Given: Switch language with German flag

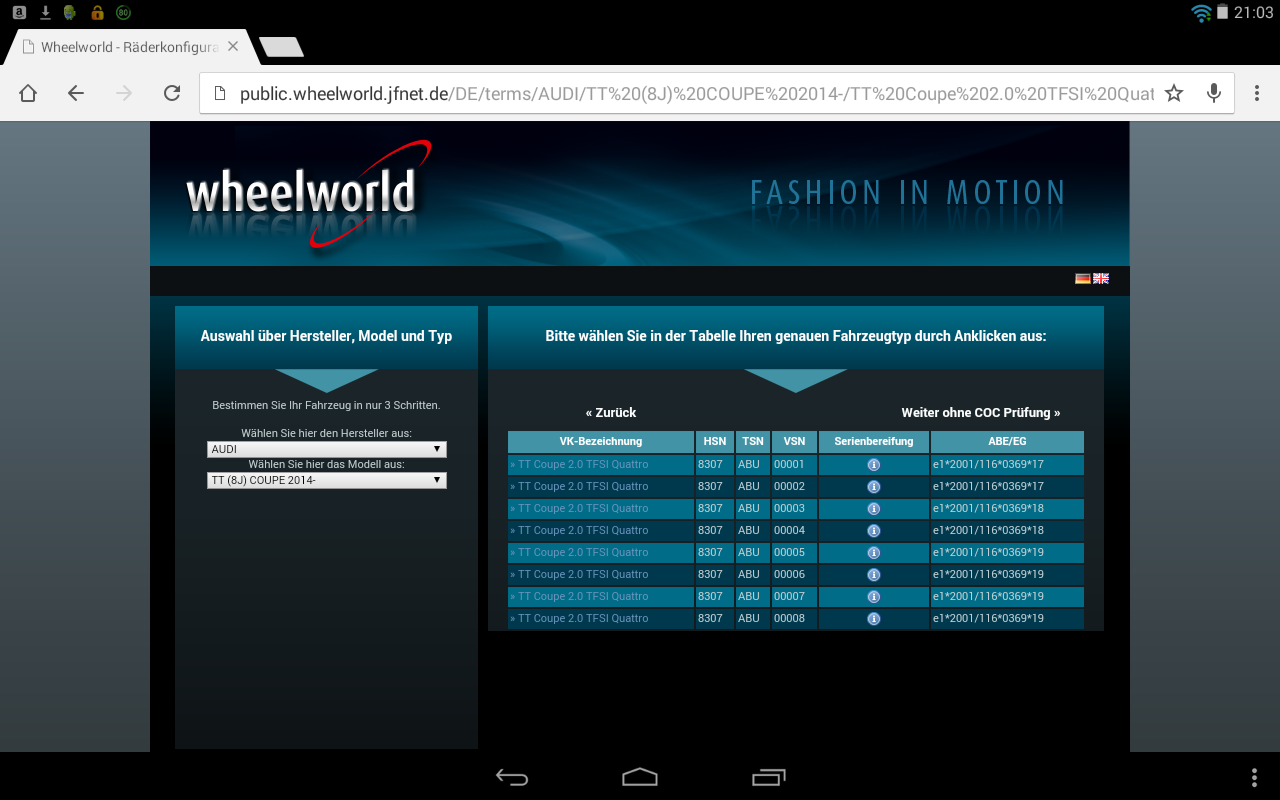Looking at the screenshot, I should 1083,278.
